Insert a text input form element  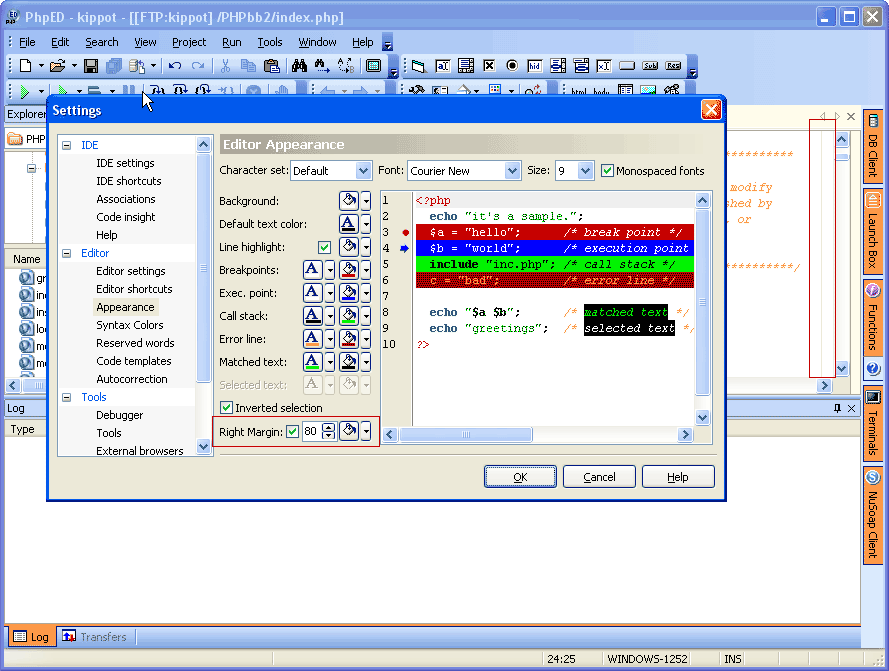[443, 66]
